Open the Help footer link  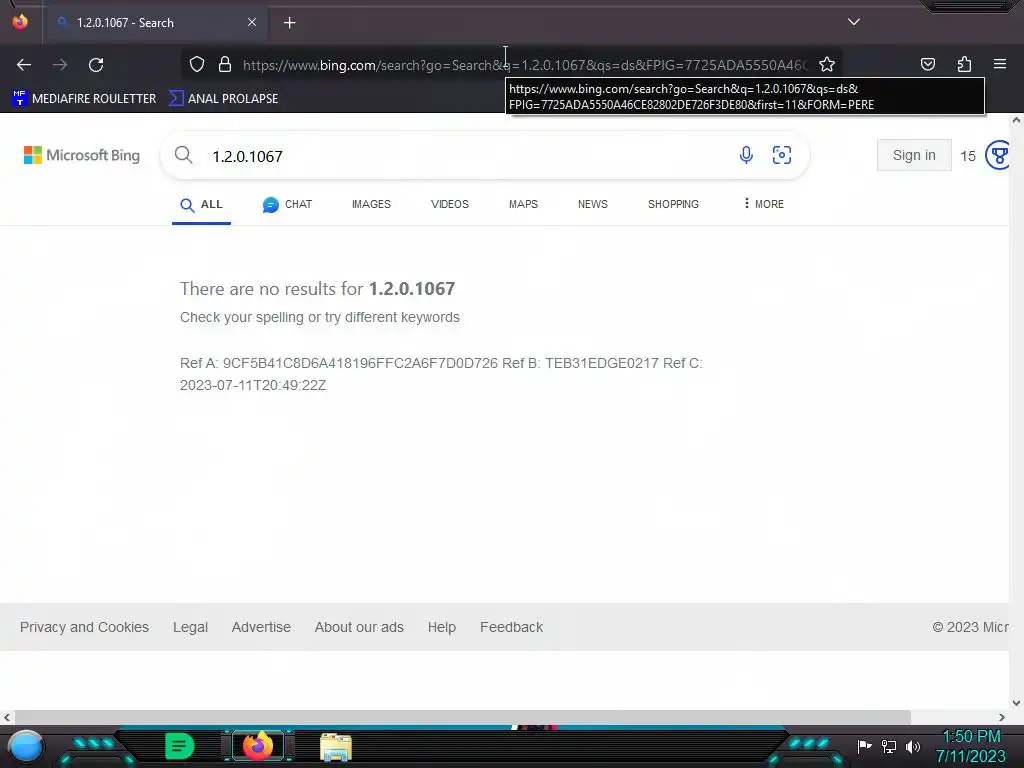pos(441,627)
